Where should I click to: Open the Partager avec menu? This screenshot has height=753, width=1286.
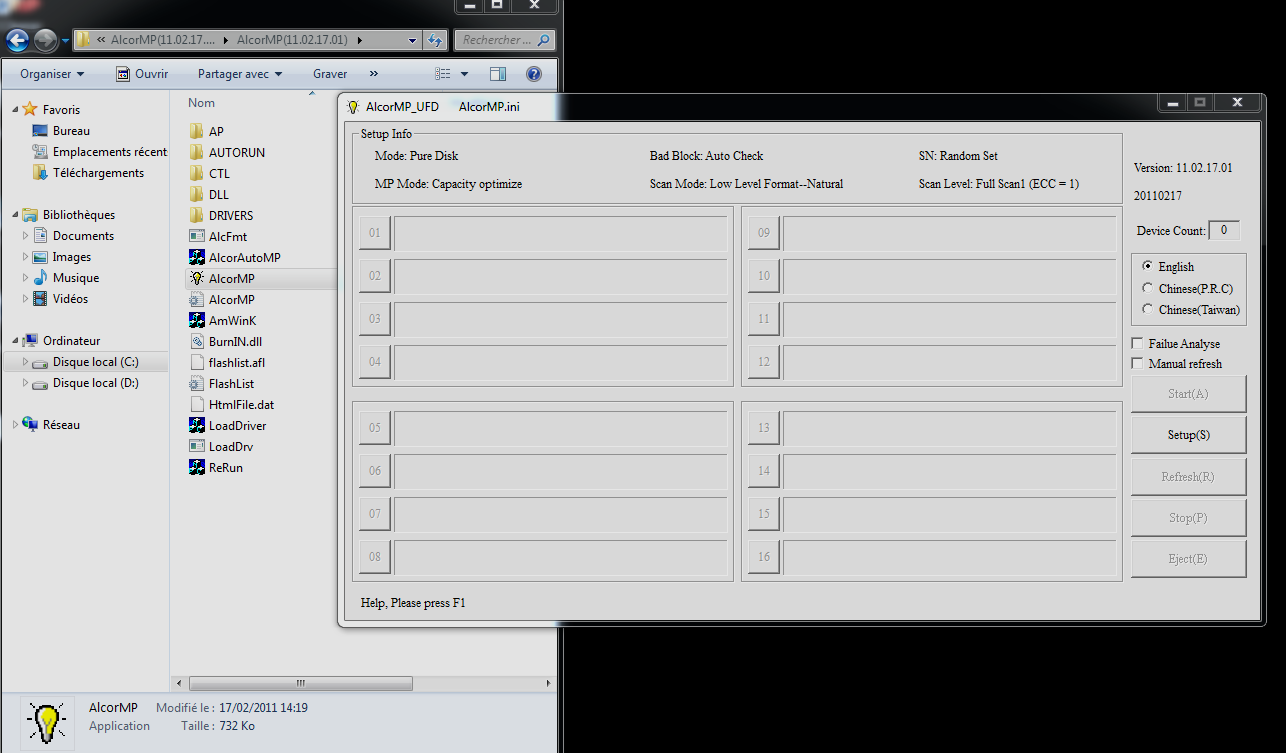(240, 74)
